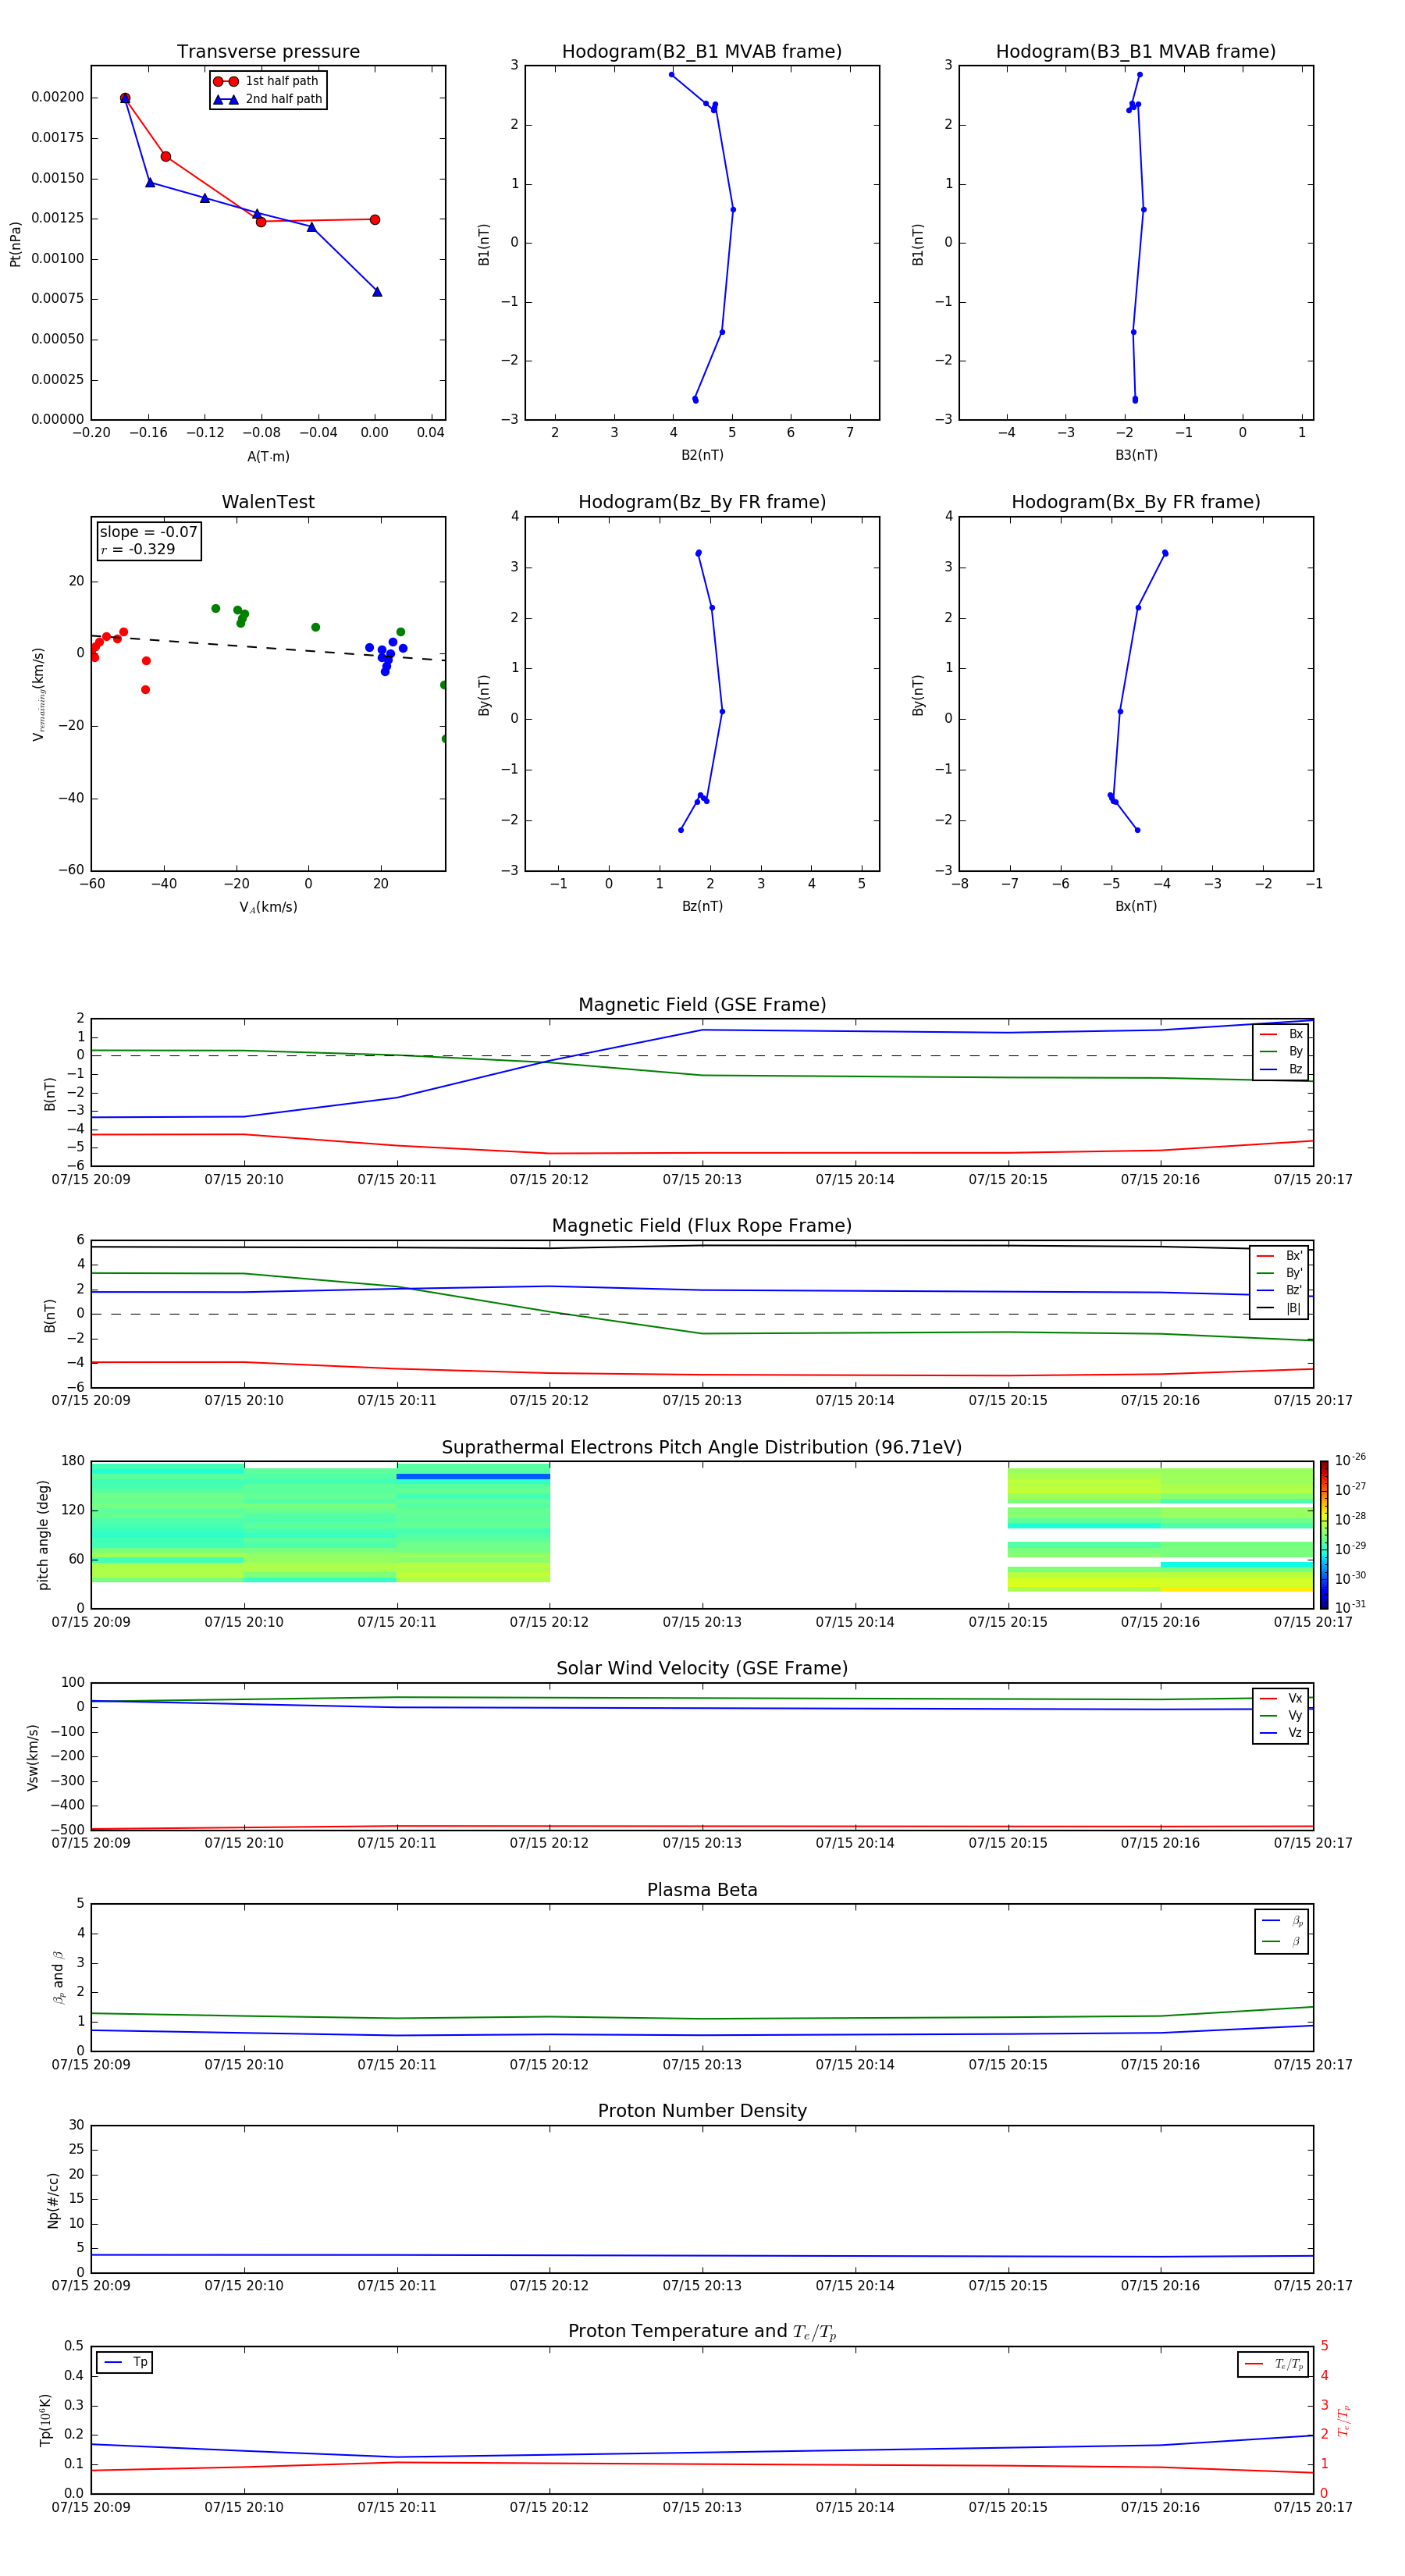The image size is (1405, 2576).
Task: Click the dashed regression line in WalenTest
Action: tap(268, 648)
